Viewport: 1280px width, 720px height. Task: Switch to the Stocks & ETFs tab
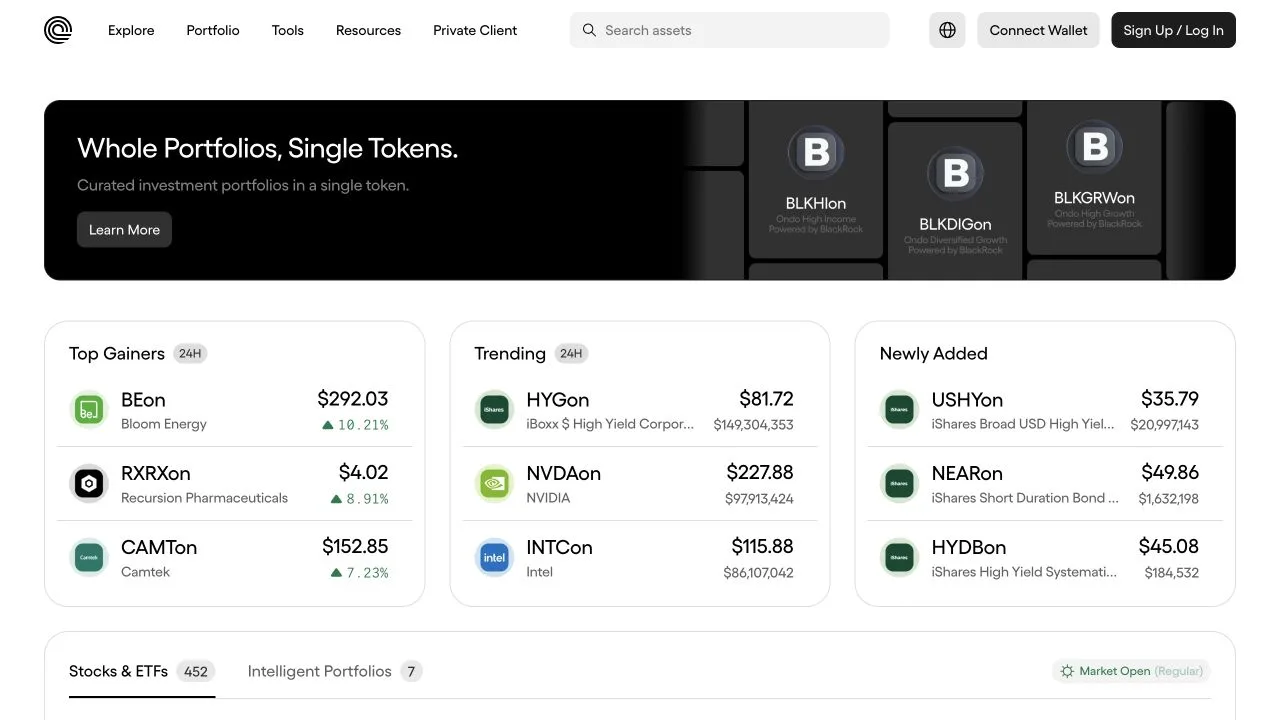pos(142,672)
